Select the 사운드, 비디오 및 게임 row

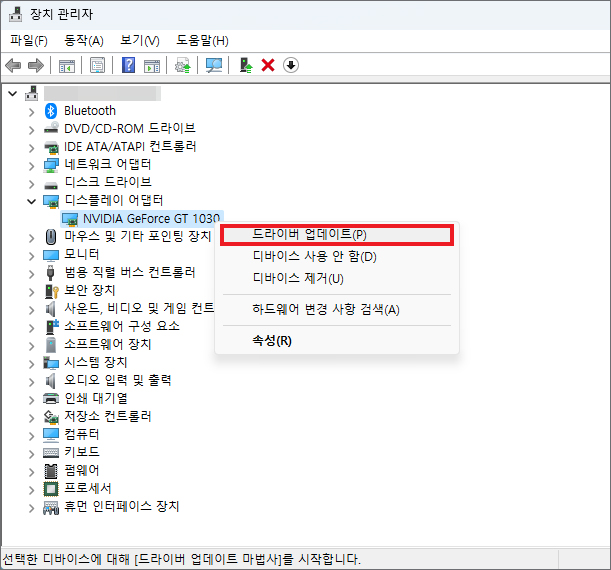(139, 309)
